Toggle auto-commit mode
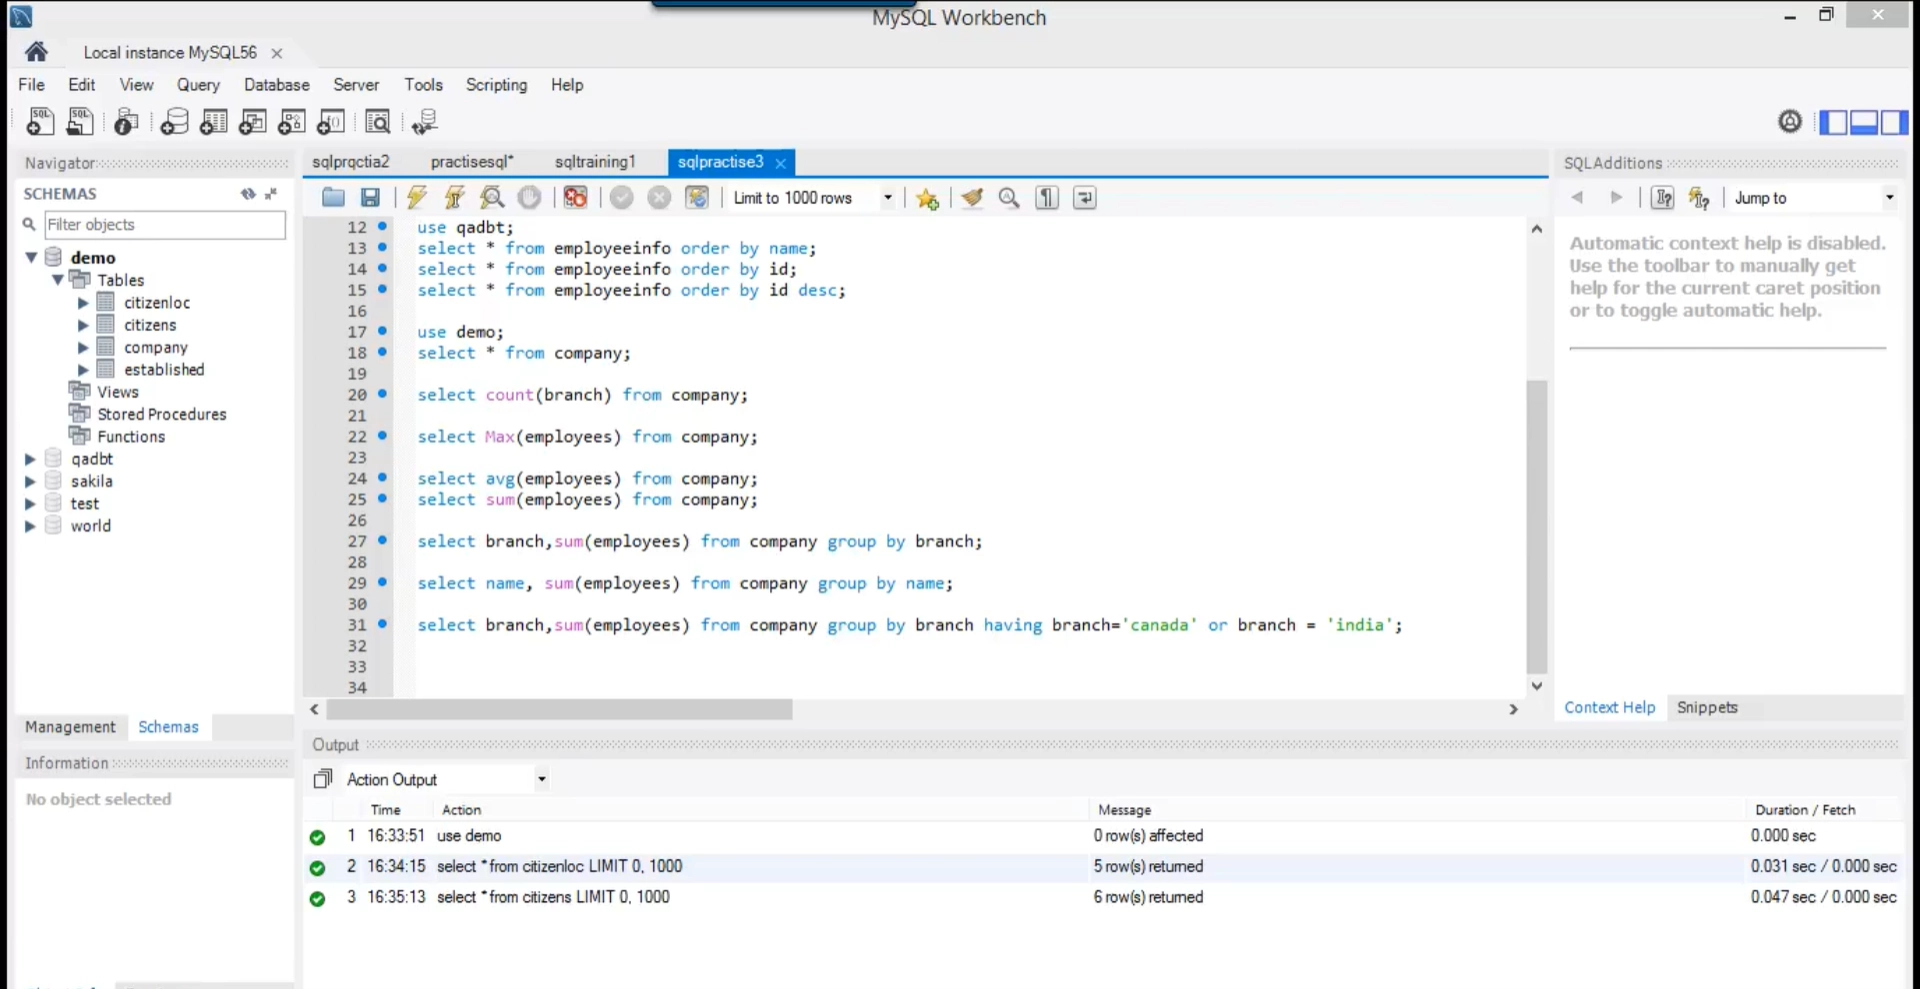This screenshot has height=989, width=1920. (x=697, y=198)
